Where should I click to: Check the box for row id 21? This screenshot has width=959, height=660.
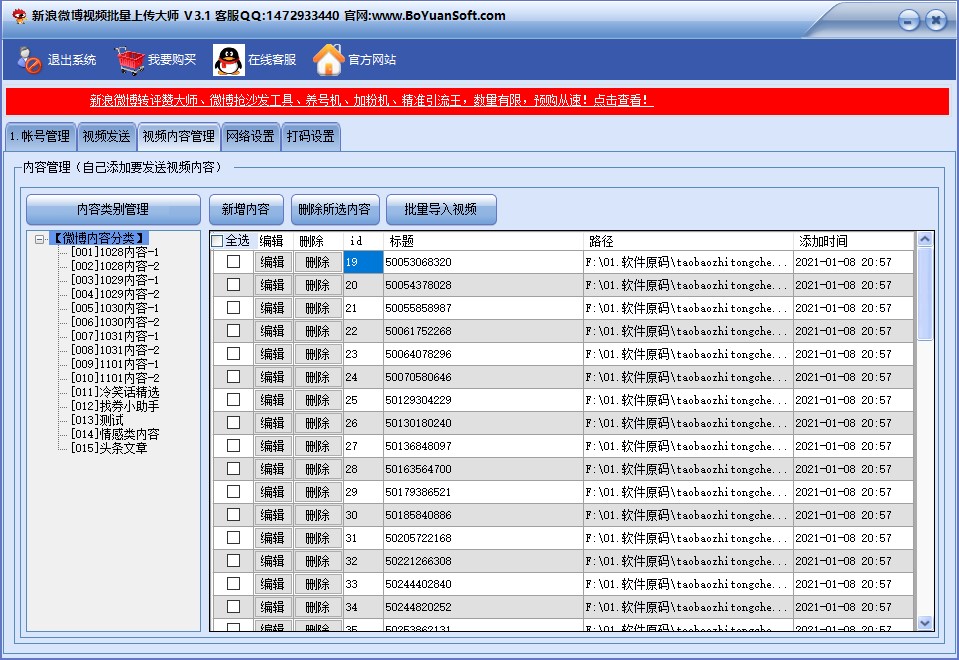[233, 308]
